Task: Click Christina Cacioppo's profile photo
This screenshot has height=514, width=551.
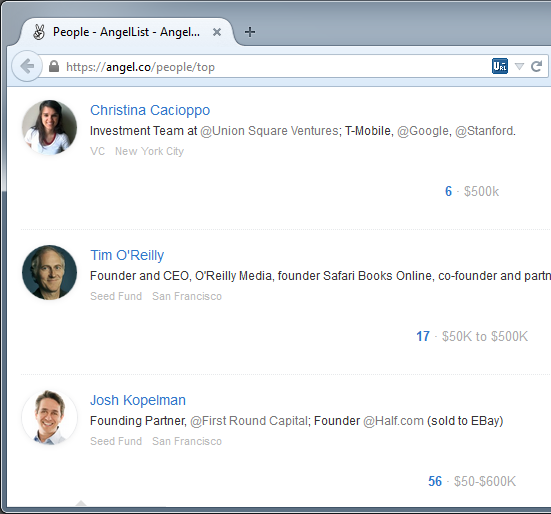Action: 49,128
